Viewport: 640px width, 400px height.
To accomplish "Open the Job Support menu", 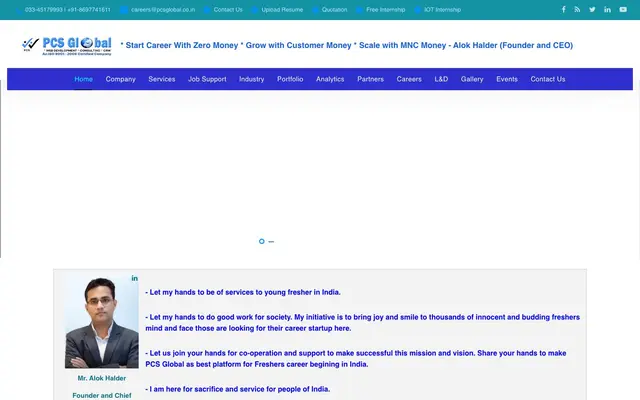I will tap(207, 79).
